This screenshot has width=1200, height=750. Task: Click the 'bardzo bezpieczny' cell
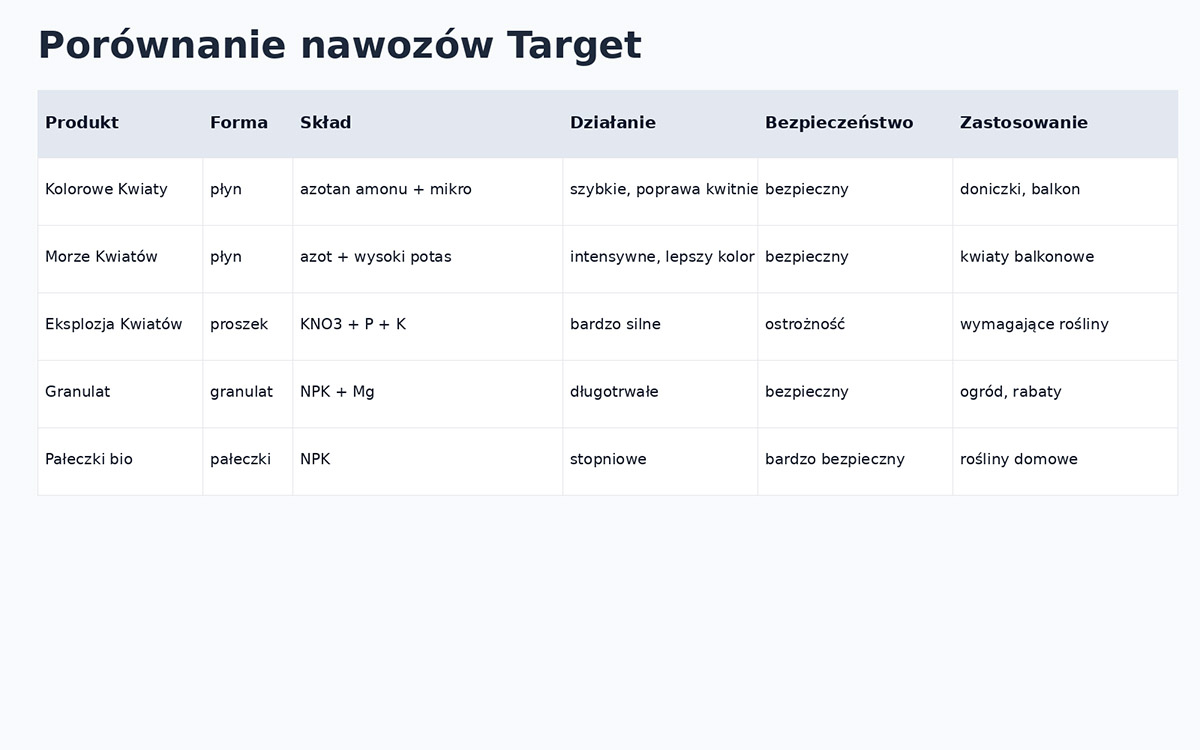click(855, 461)
